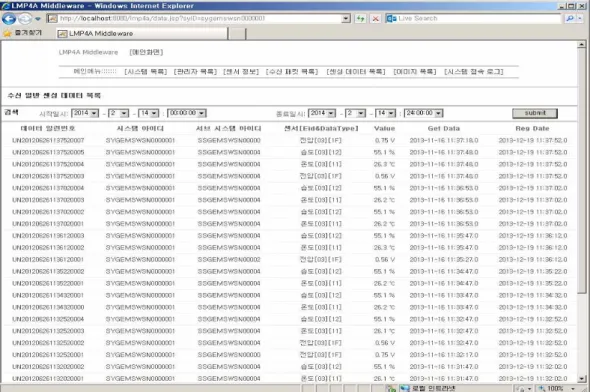Expand the end time 24:00:00 dropdown
This screenshot has width=590, height=392.
point(439,113)
